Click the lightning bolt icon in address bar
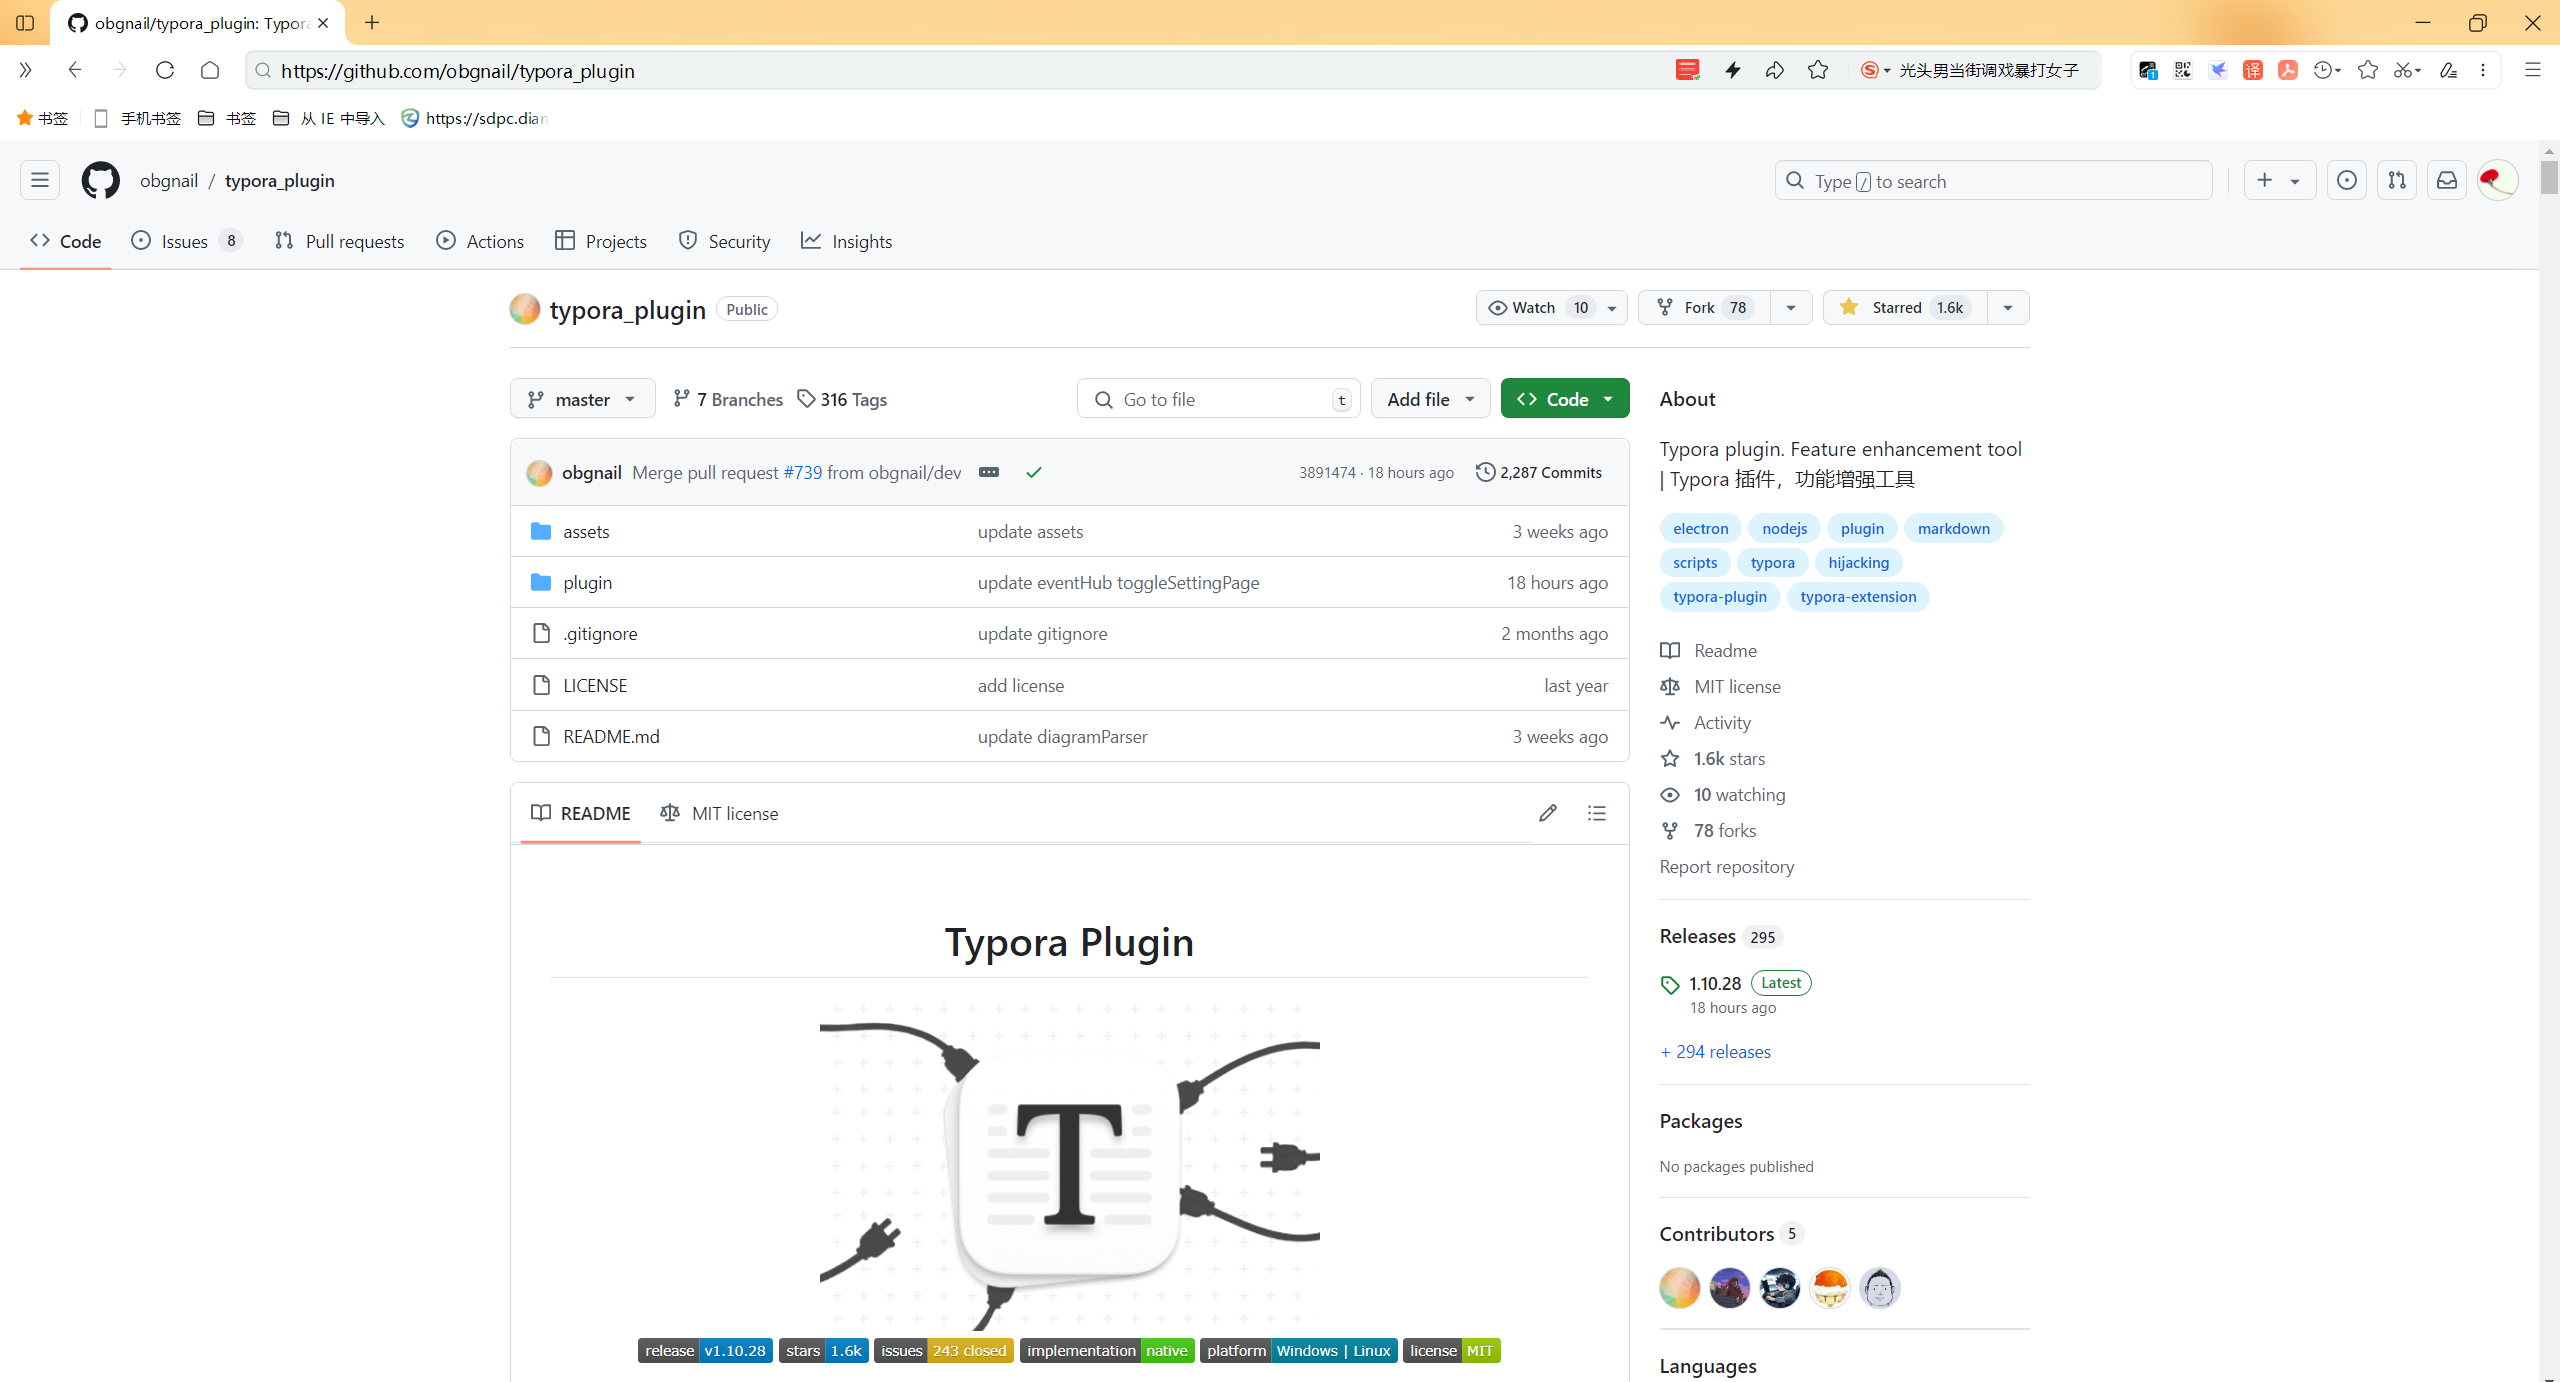The image size is (2560, 1382). click(1733, 70)
